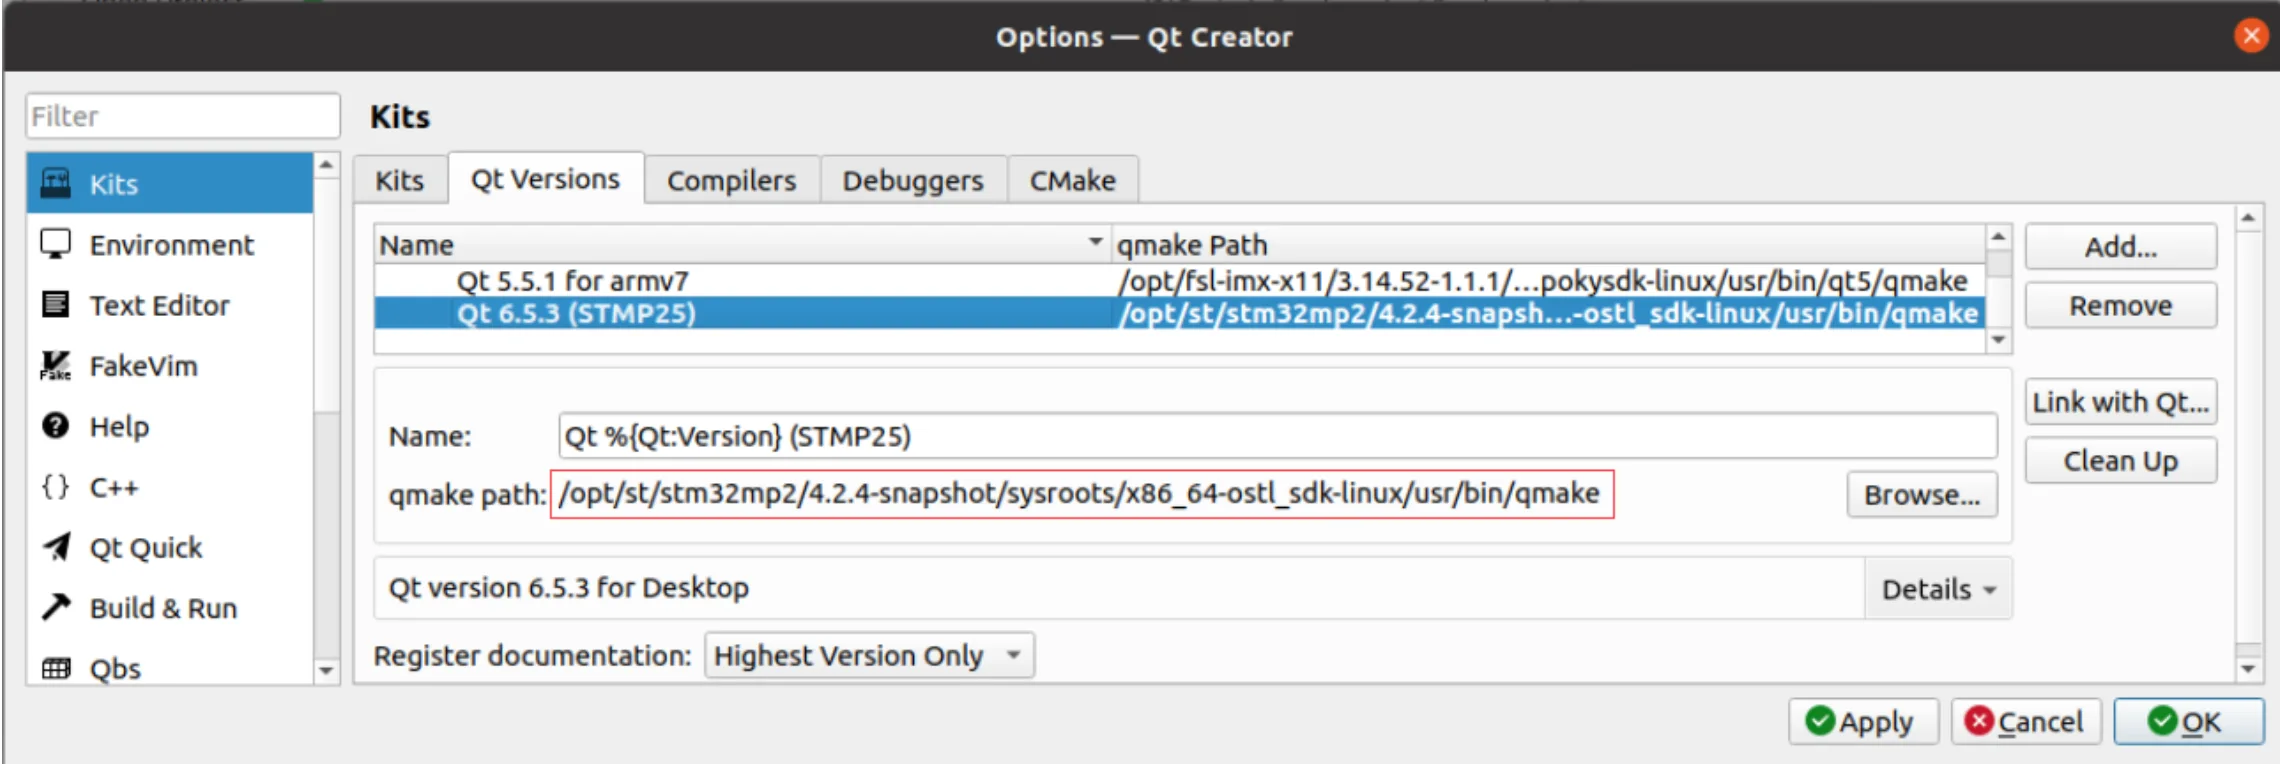Close the Options dialog with orange X
The height and width of the screenshot is (764, 2280).
point(2251,37)
